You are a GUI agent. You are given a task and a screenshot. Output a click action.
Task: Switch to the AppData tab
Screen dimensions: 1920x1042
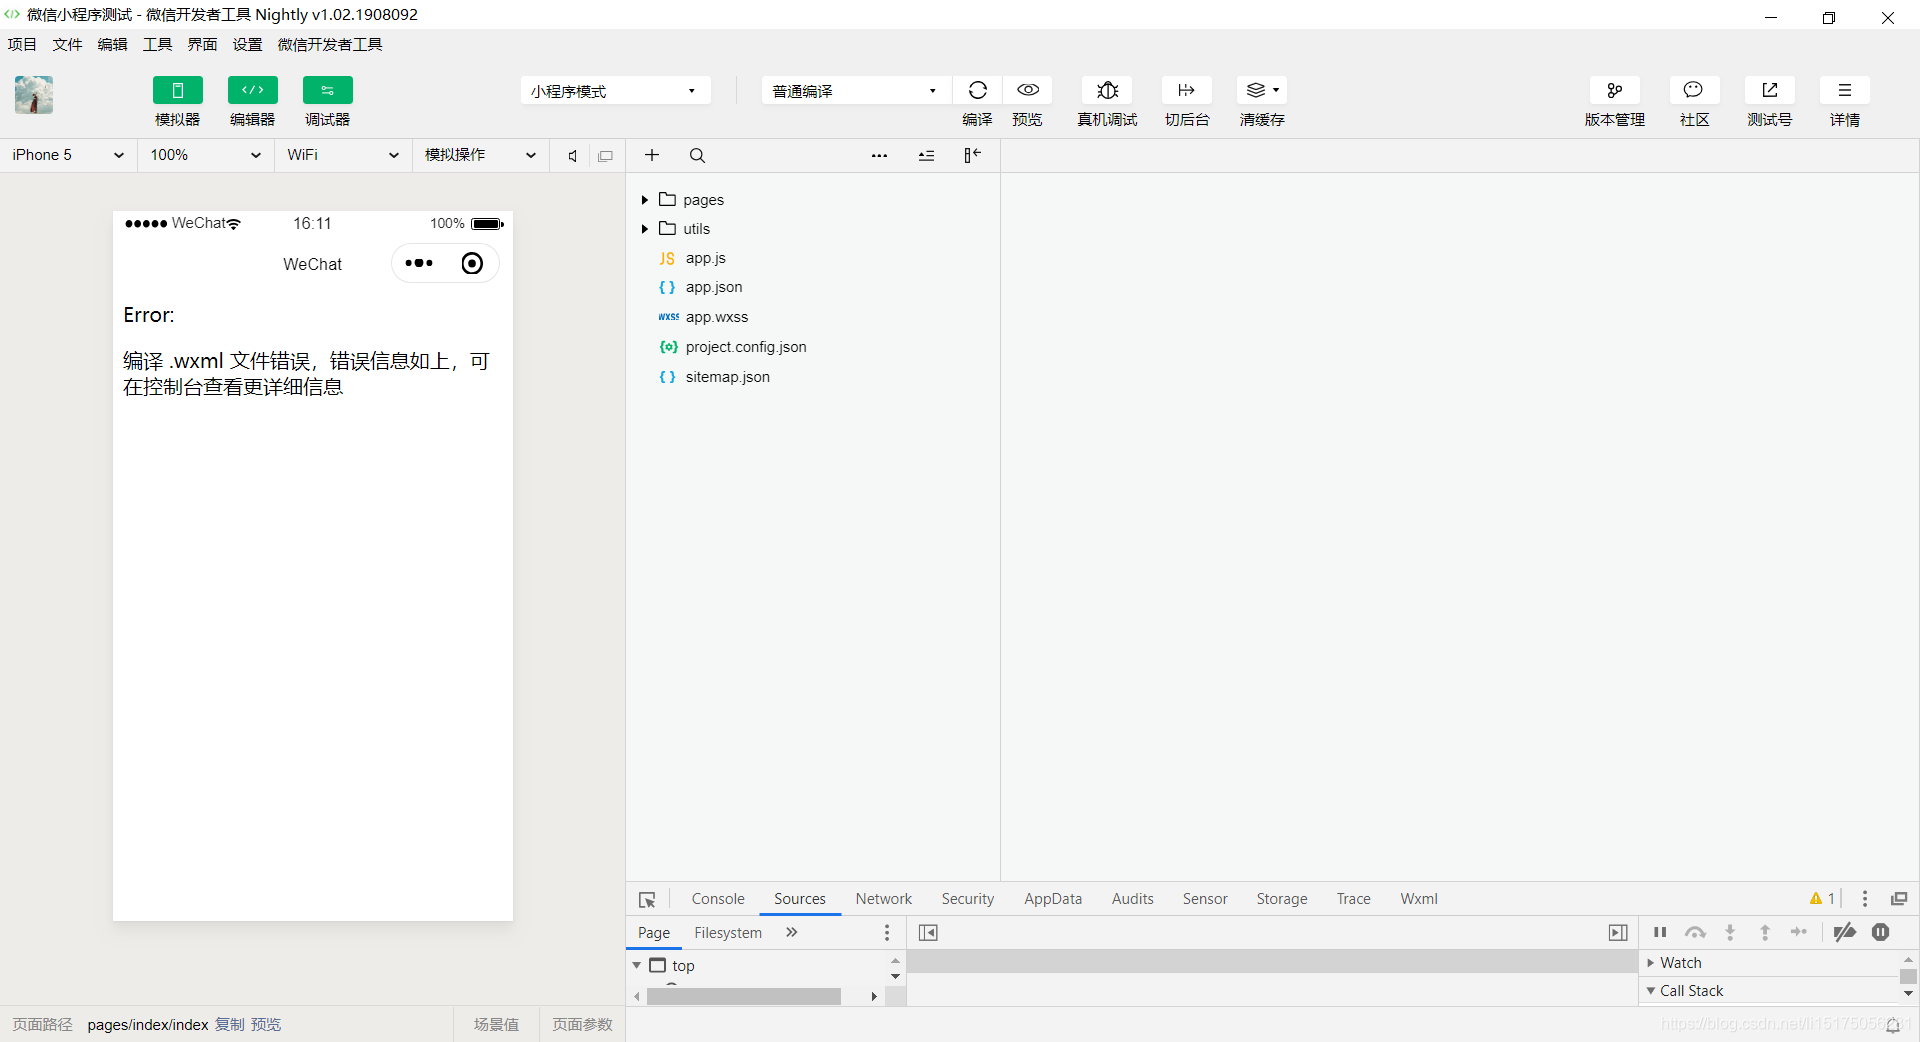[1053, 899]
